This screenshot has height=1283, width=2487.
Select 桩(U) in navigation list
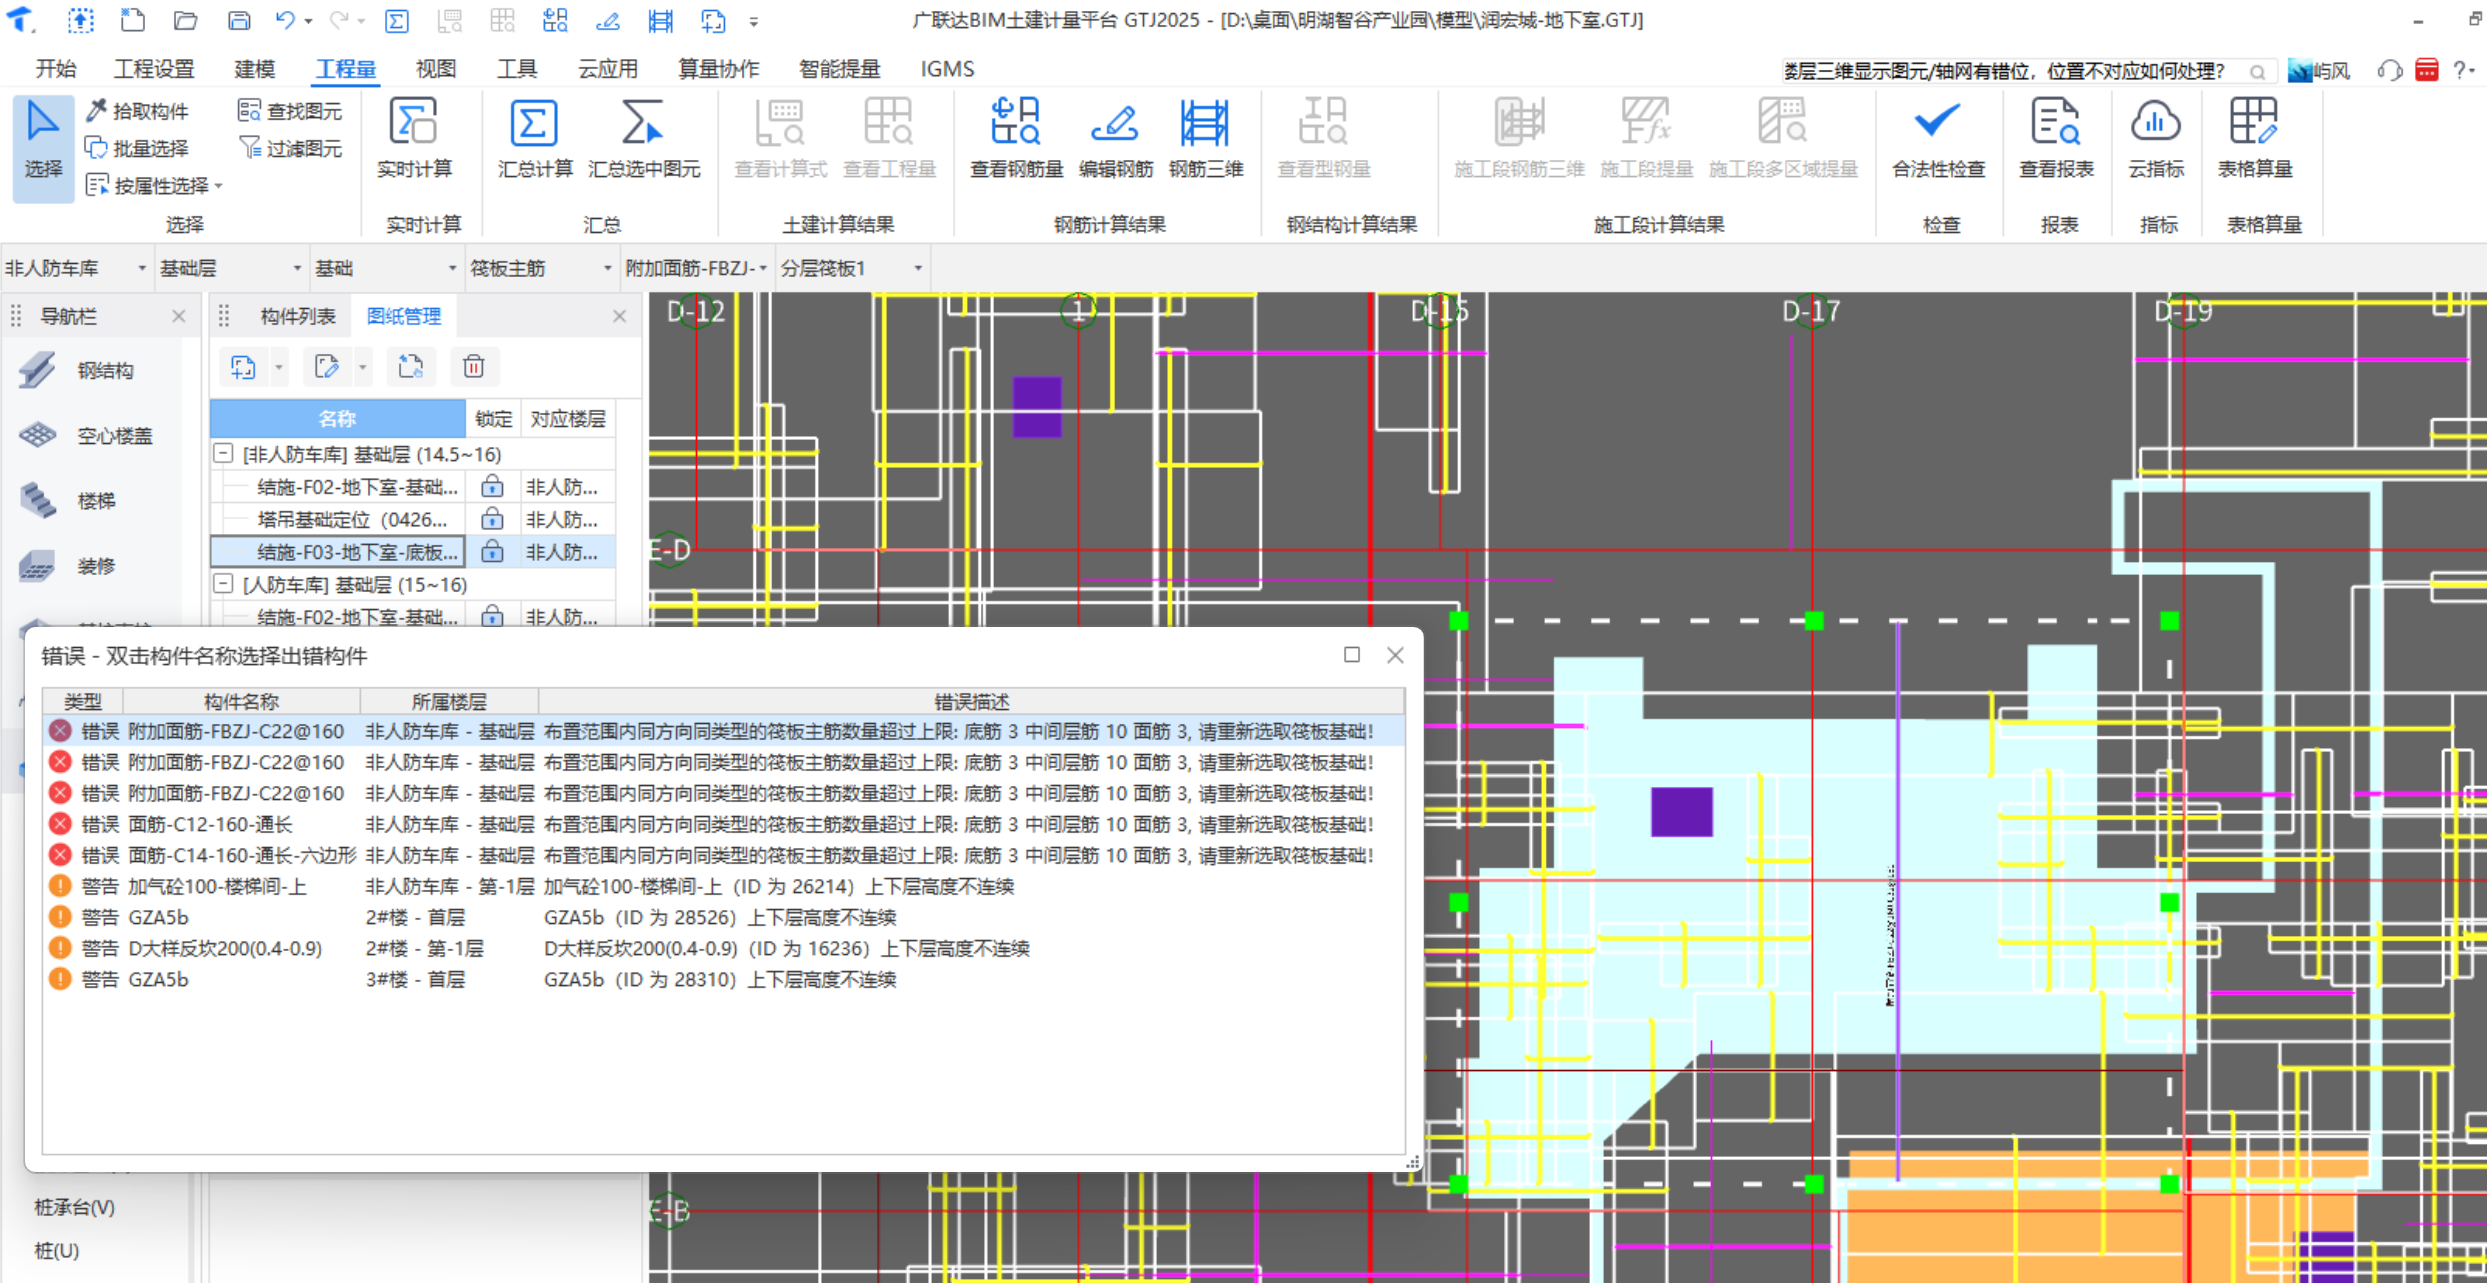[x=57, y=1250]
